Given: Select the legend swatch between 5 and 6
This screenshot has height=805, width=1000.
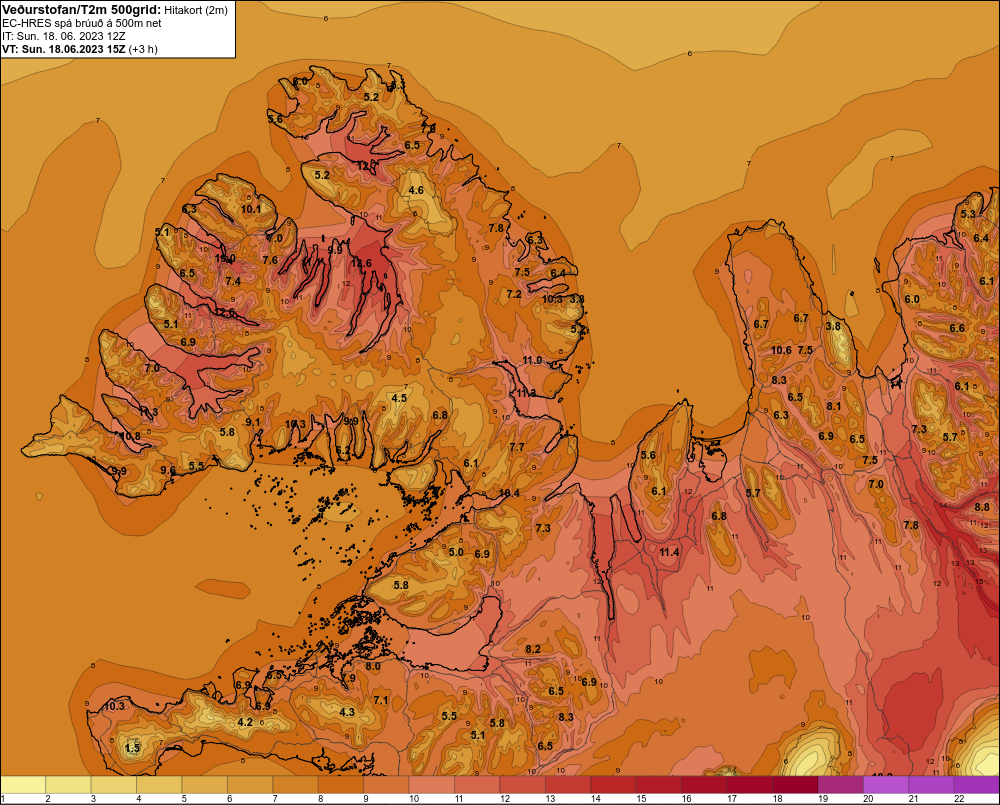Looking at the screenshot, I should 205,785.
